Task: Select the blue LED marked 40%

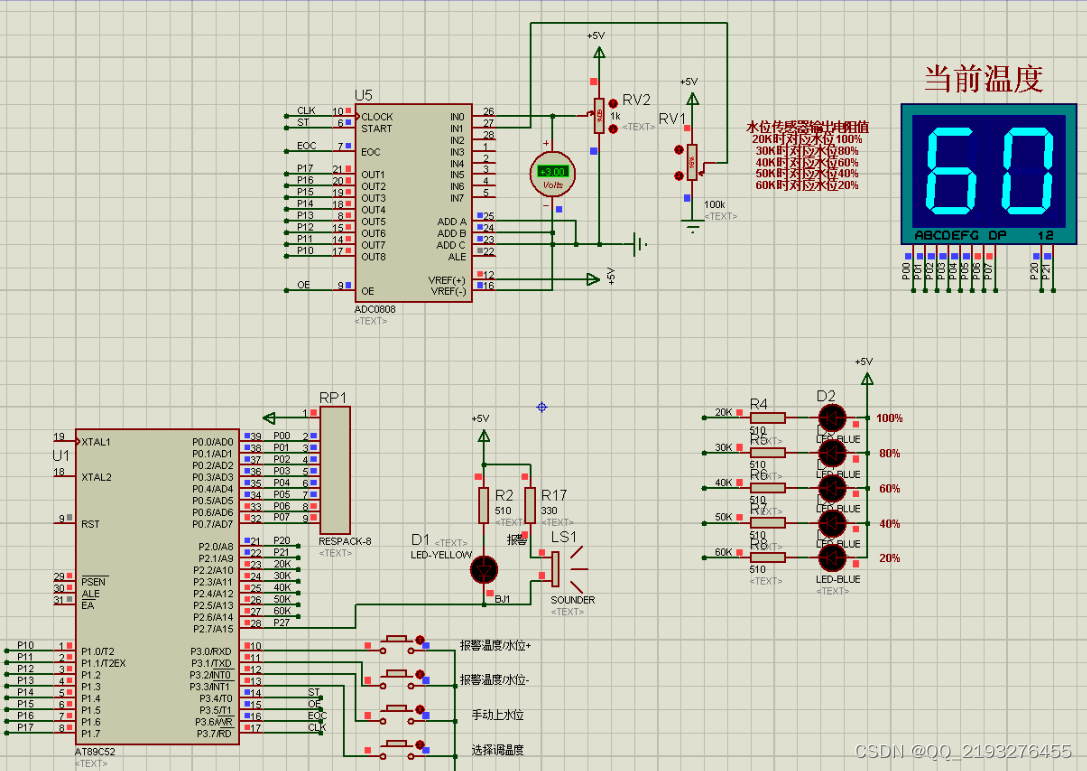Action: pyautogui.click(x=833, y=523)
